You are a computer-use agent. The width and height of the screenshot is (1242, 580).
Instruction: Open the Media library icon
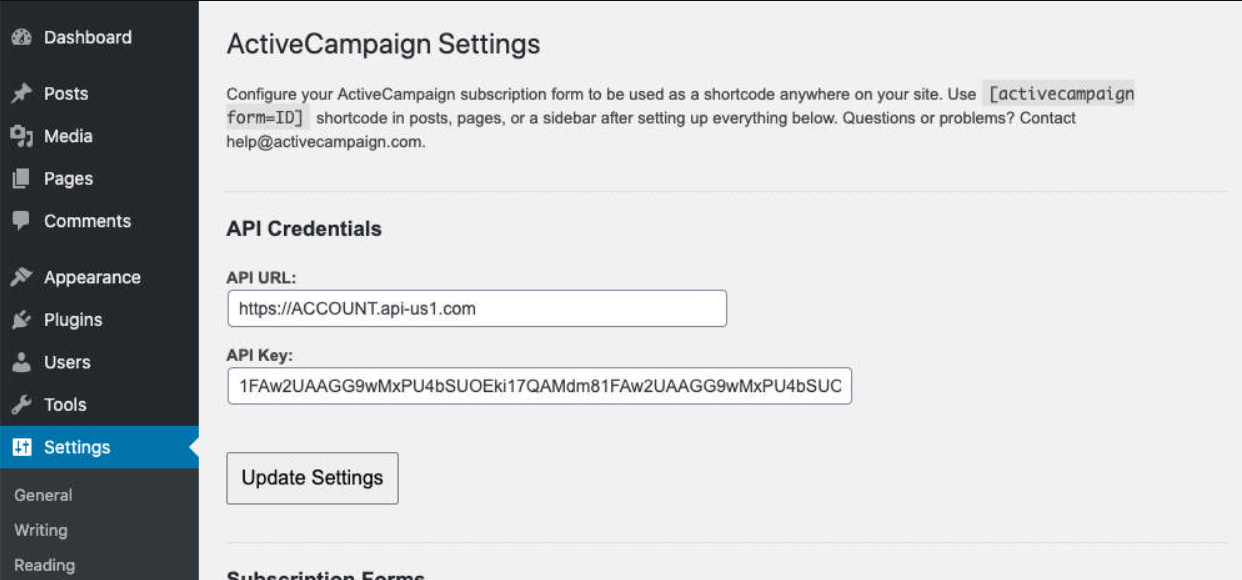tap(22, 136)
